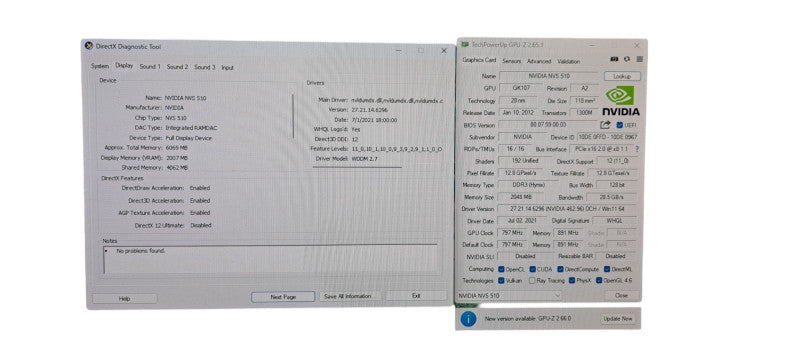Click the '4062 MB' Shared Memory value
Image resolution: width=800 pixels, height=360 pixels.
[x=177, y=167]
